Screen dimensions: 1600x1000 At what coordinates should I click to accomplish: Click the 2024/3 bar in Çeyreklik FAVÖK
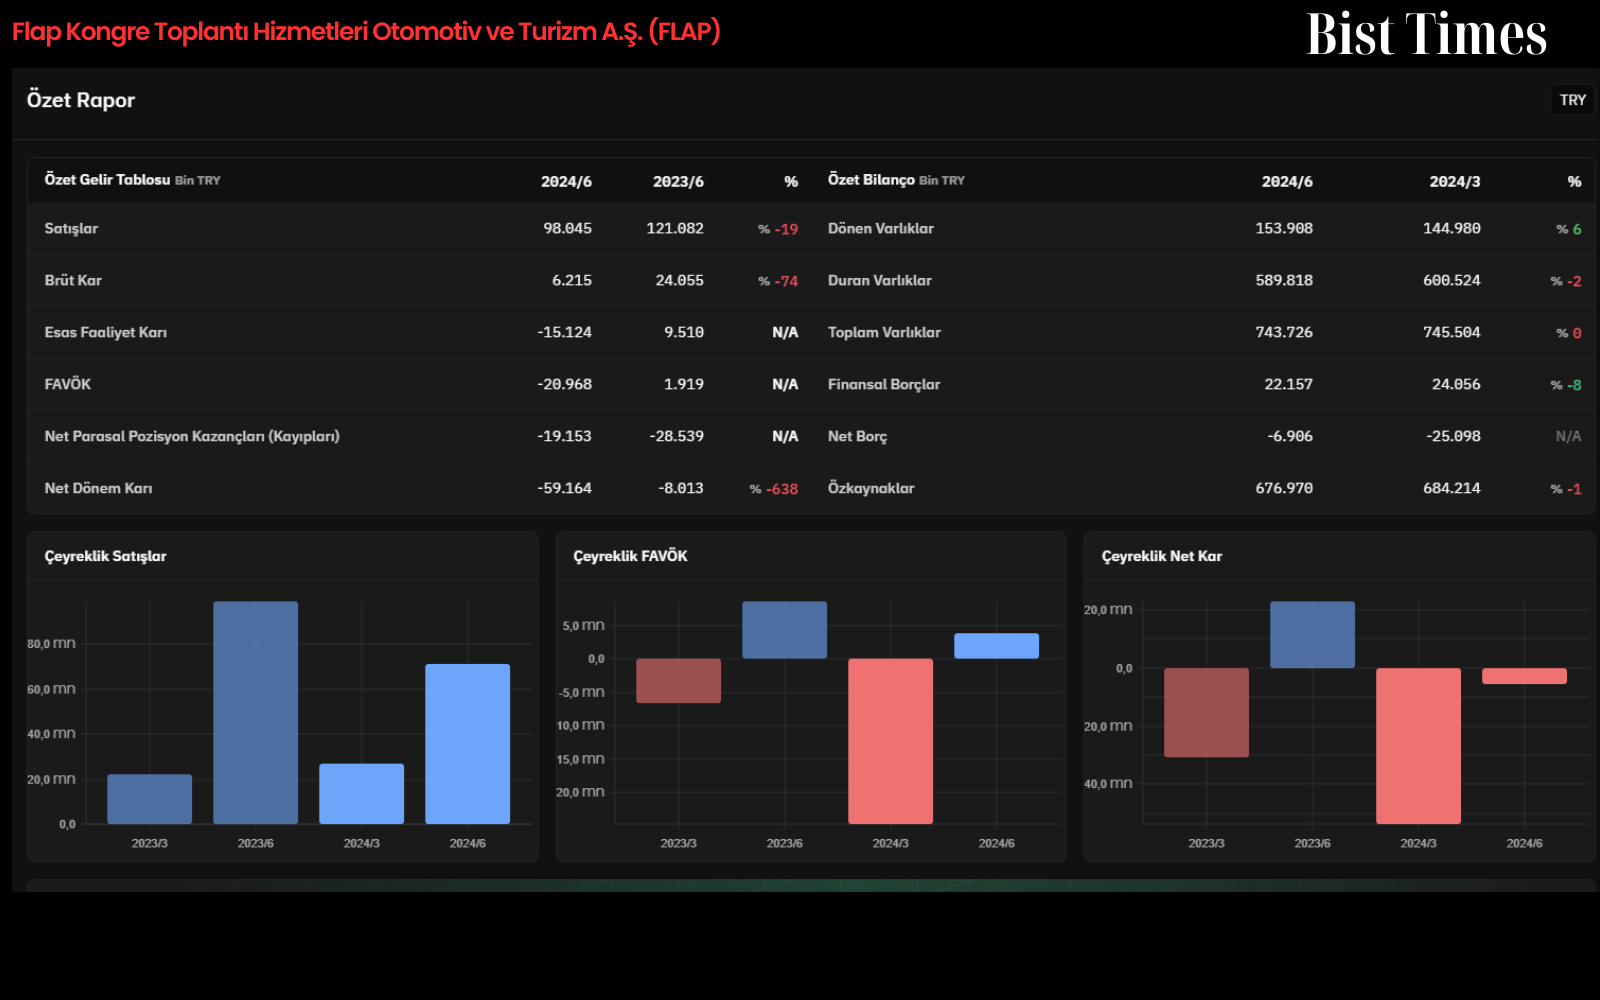(890, 741)
